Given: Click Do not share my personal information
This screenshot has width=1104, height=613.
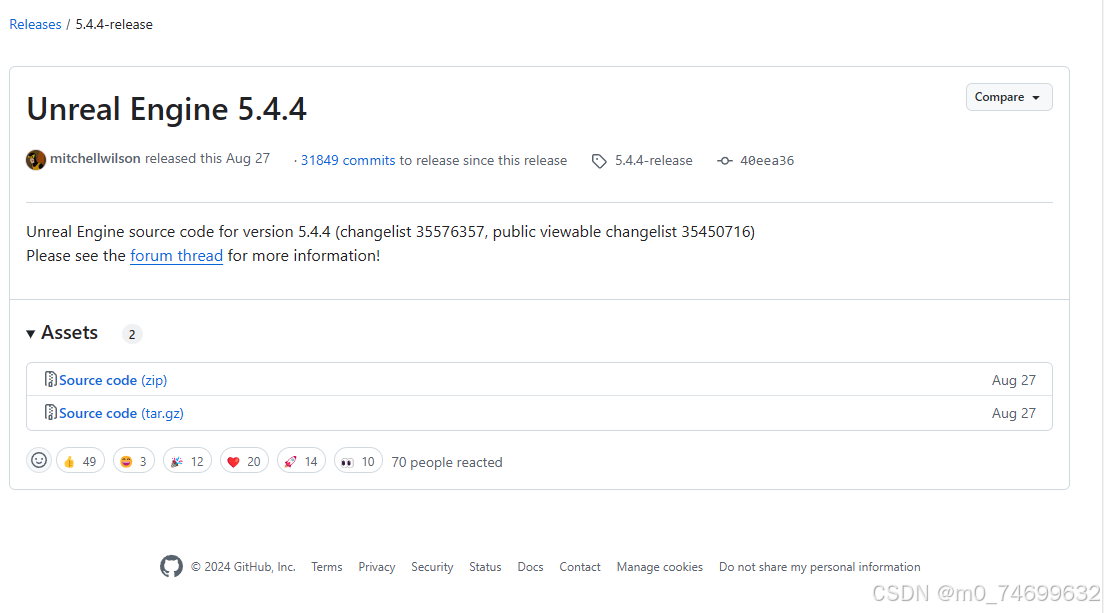Looking at the screenshot, I should [x=820, y=567].
